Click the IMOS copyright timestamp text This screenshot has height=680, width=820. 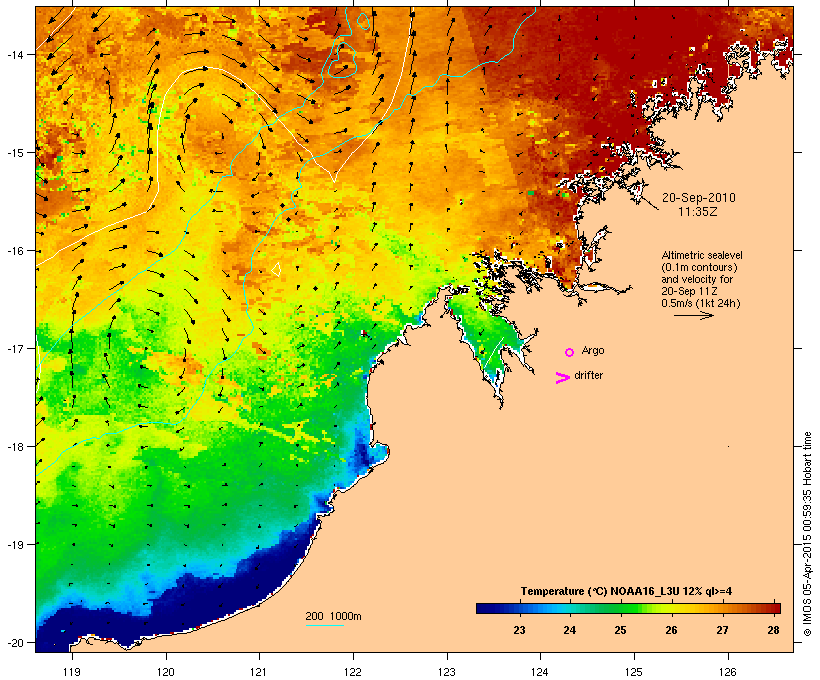pos(808,534)
